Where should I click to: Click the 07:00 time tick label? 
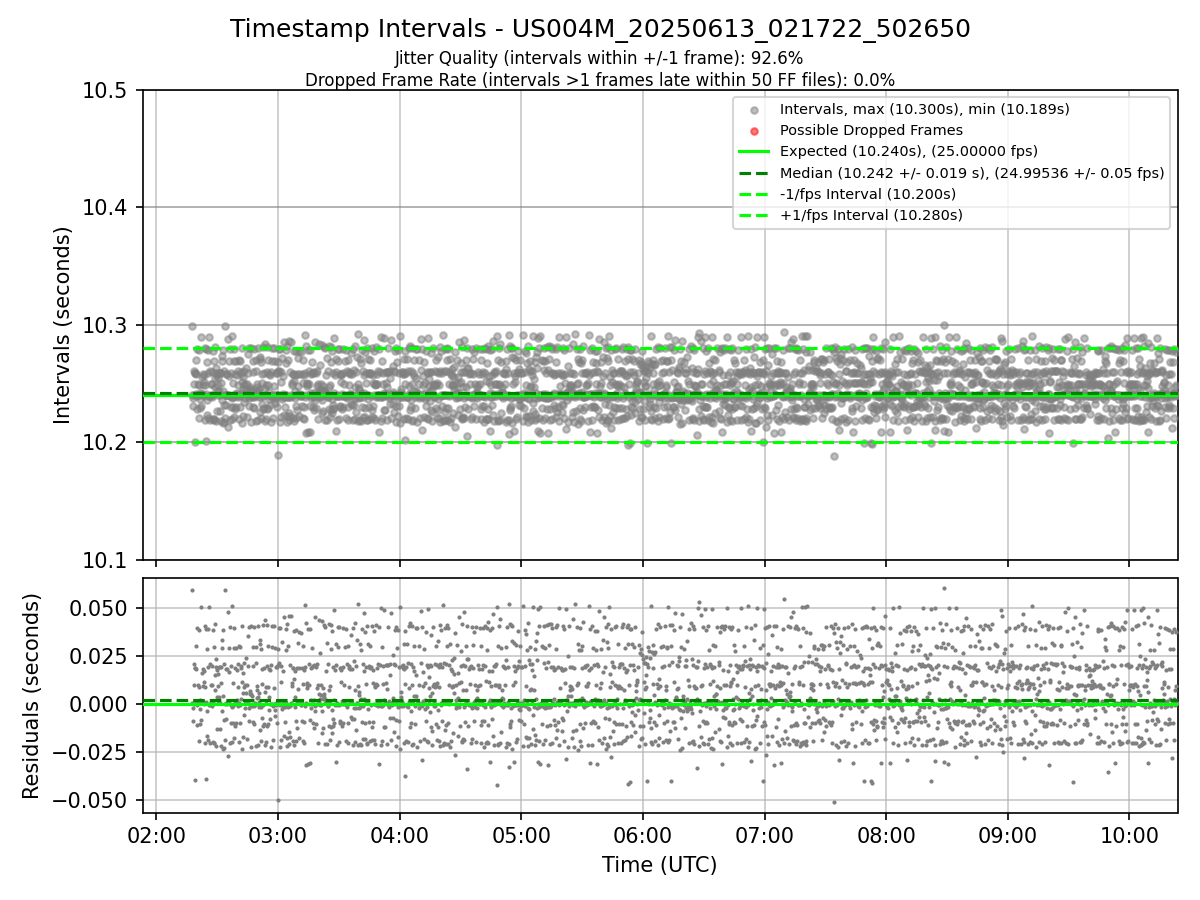[764, 836]
